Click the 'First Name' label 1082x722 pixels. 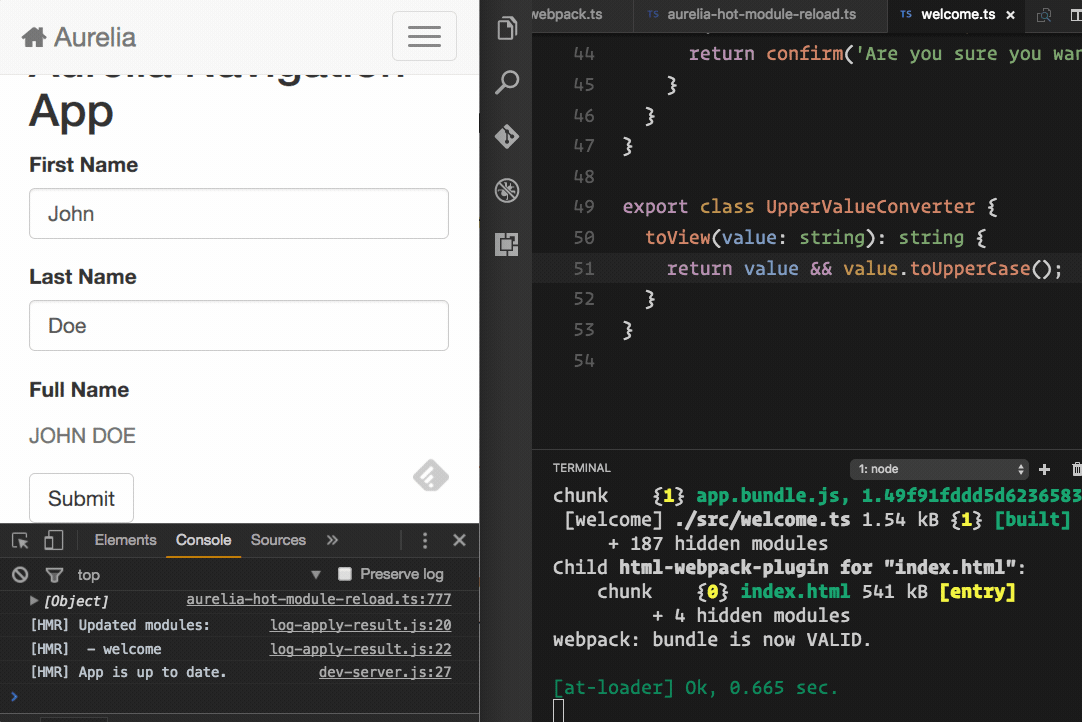[83, 165]
